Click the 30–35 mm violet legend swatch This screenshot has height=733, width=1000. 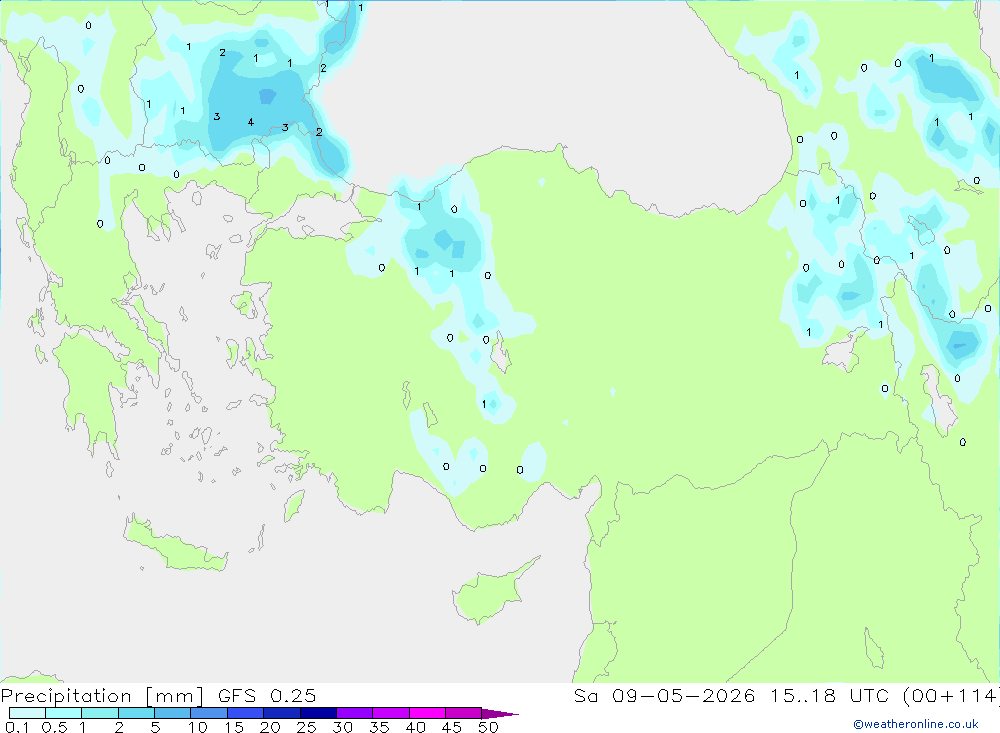click(355, 713)
